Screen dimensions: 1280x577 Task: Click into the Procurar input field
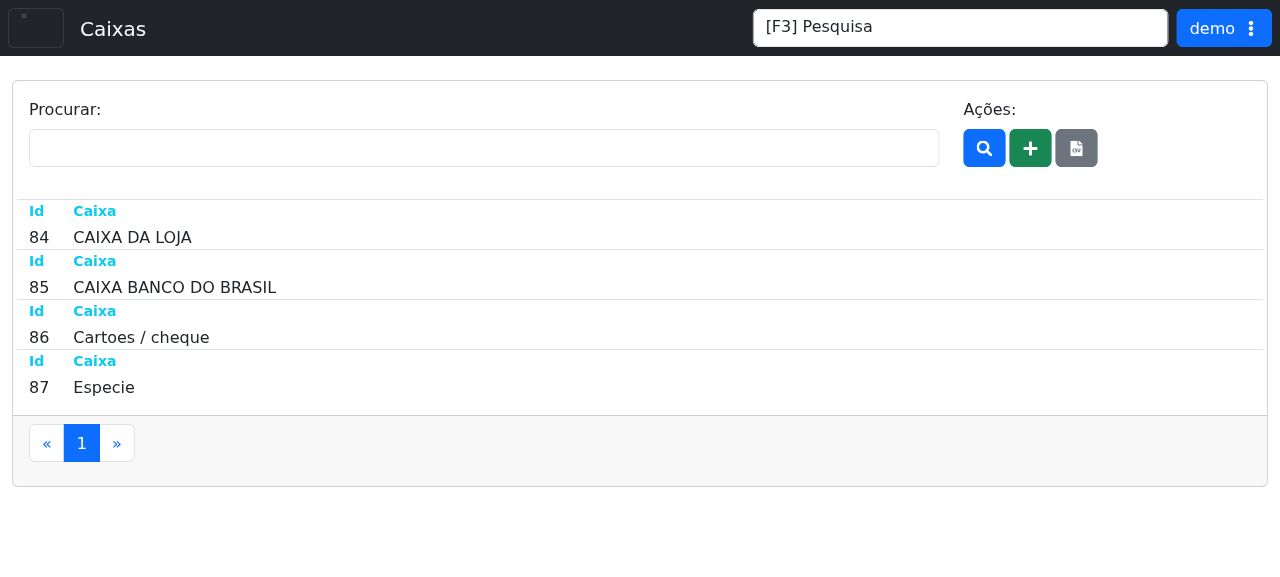coord(484,148)
